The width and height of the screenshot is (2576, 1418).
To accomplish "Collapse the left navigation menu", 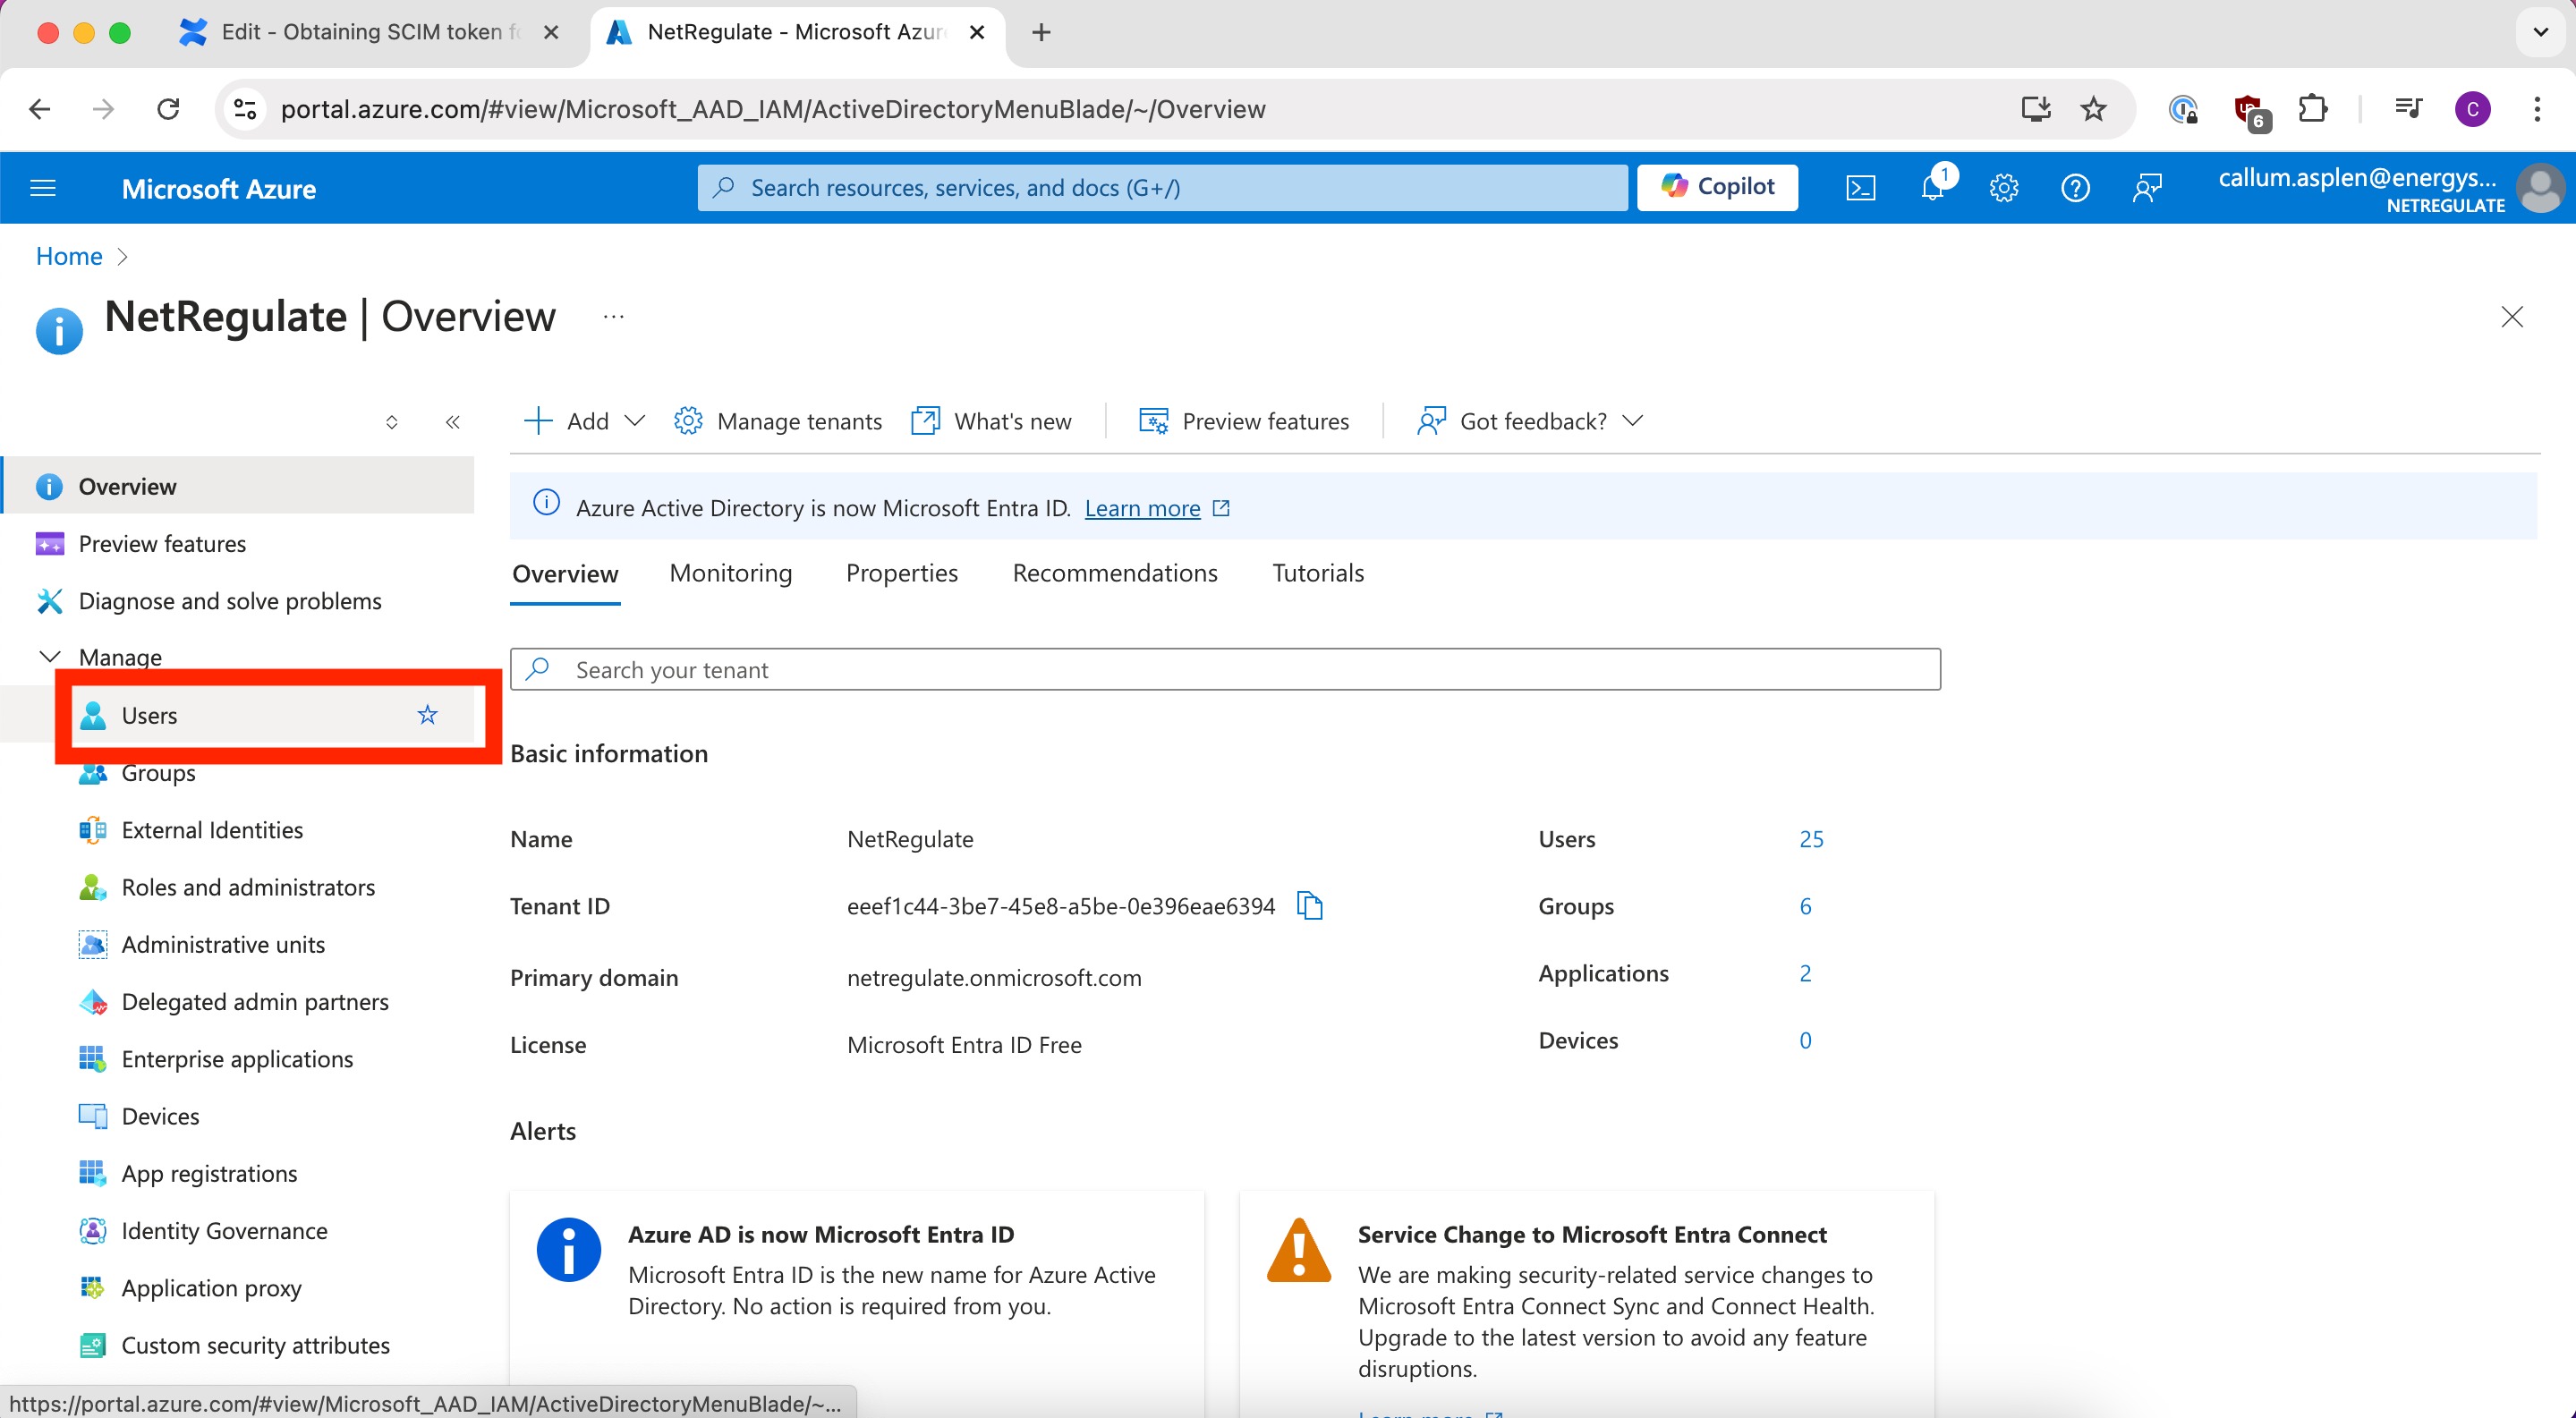I will [453, 422].
